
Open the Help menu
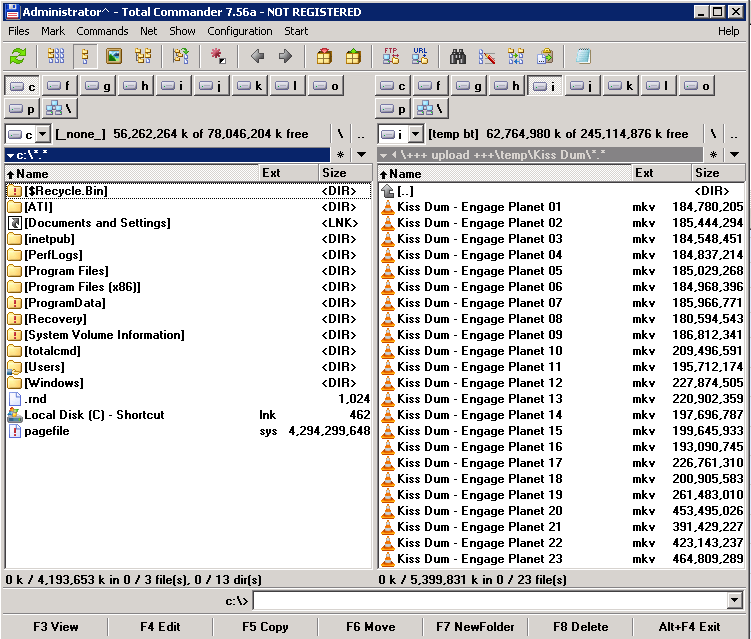(x=728, y=31)
